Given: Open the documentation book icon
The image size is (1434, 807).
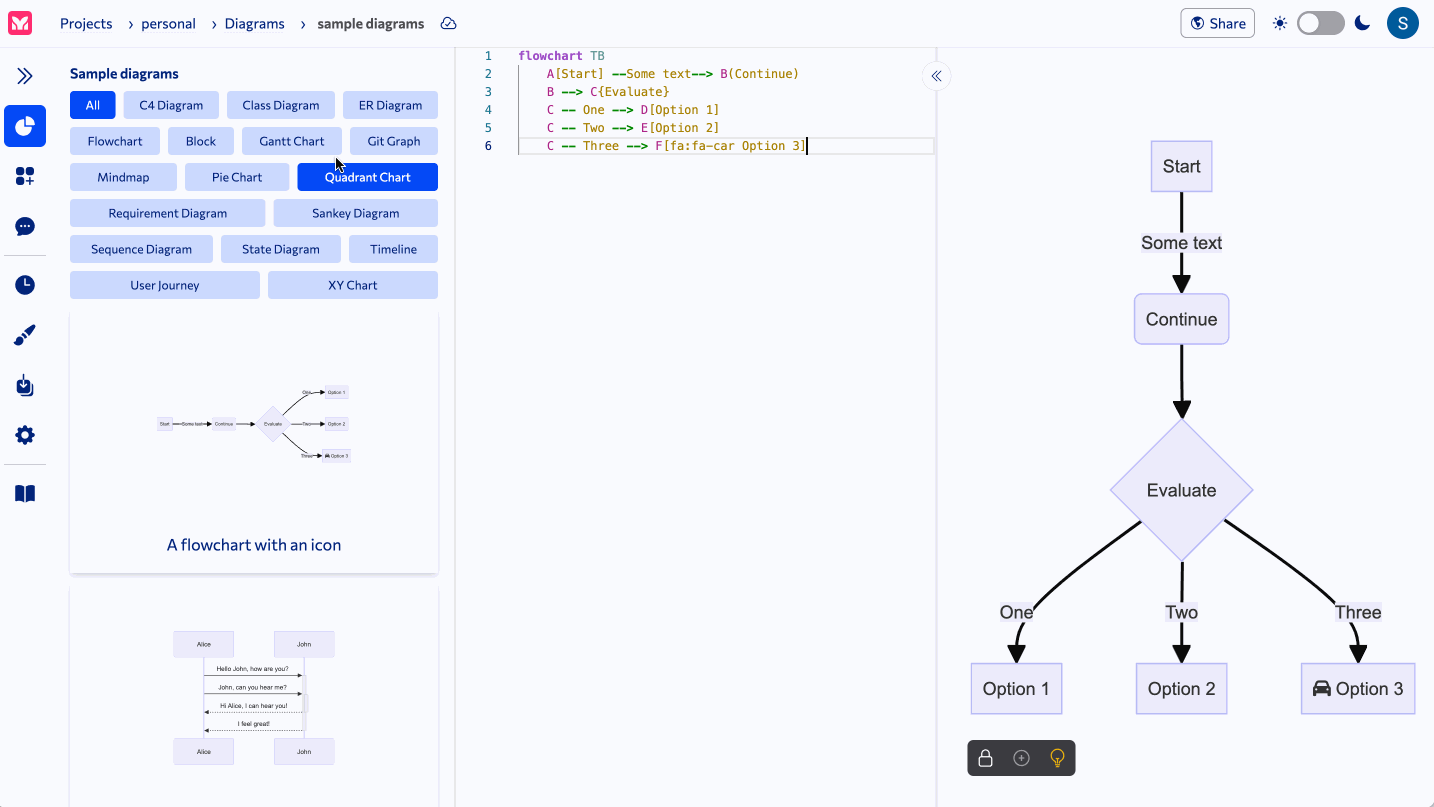Looking at the screenshot, I should [25, 493].
